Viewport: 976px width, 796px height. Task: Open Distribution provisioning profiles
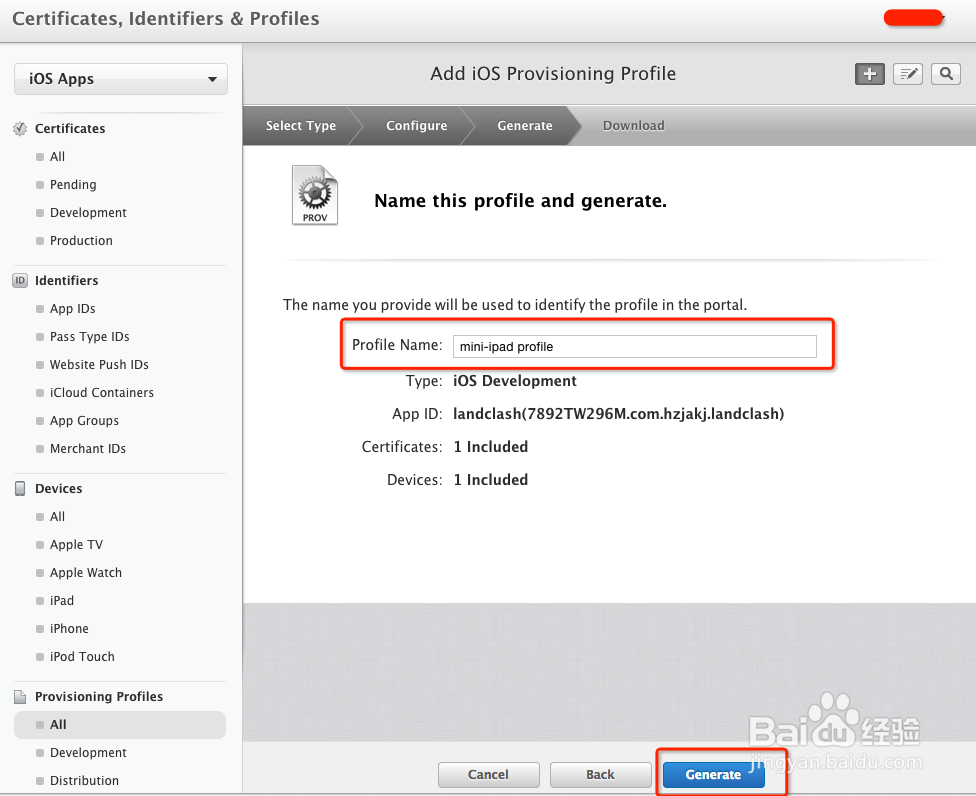pyautogui.click(x=84, y=781)
